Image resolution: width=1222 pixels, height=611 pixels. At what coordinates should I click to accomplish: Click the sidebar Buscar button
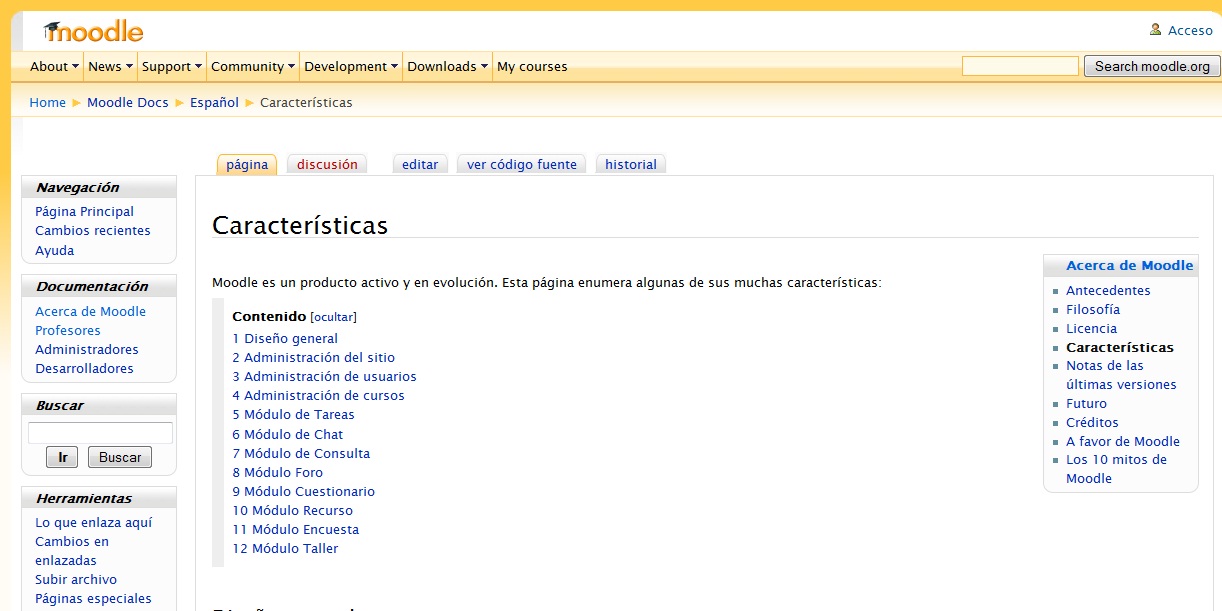(x=120, y=457)
